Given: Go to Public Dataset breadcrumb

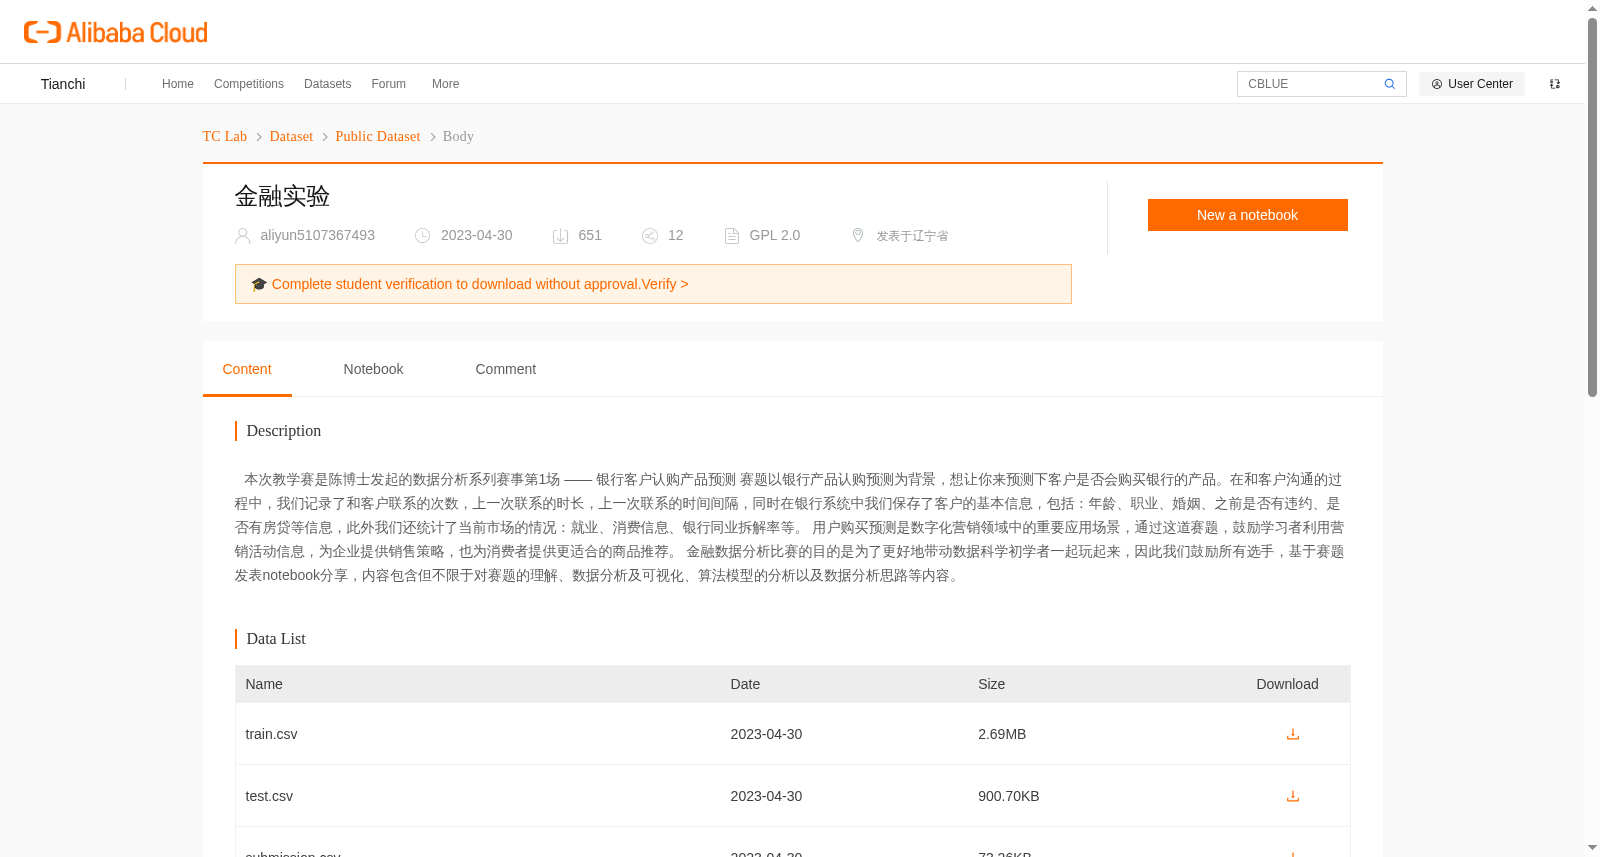Looking at the screenshot, I should 378,136.
